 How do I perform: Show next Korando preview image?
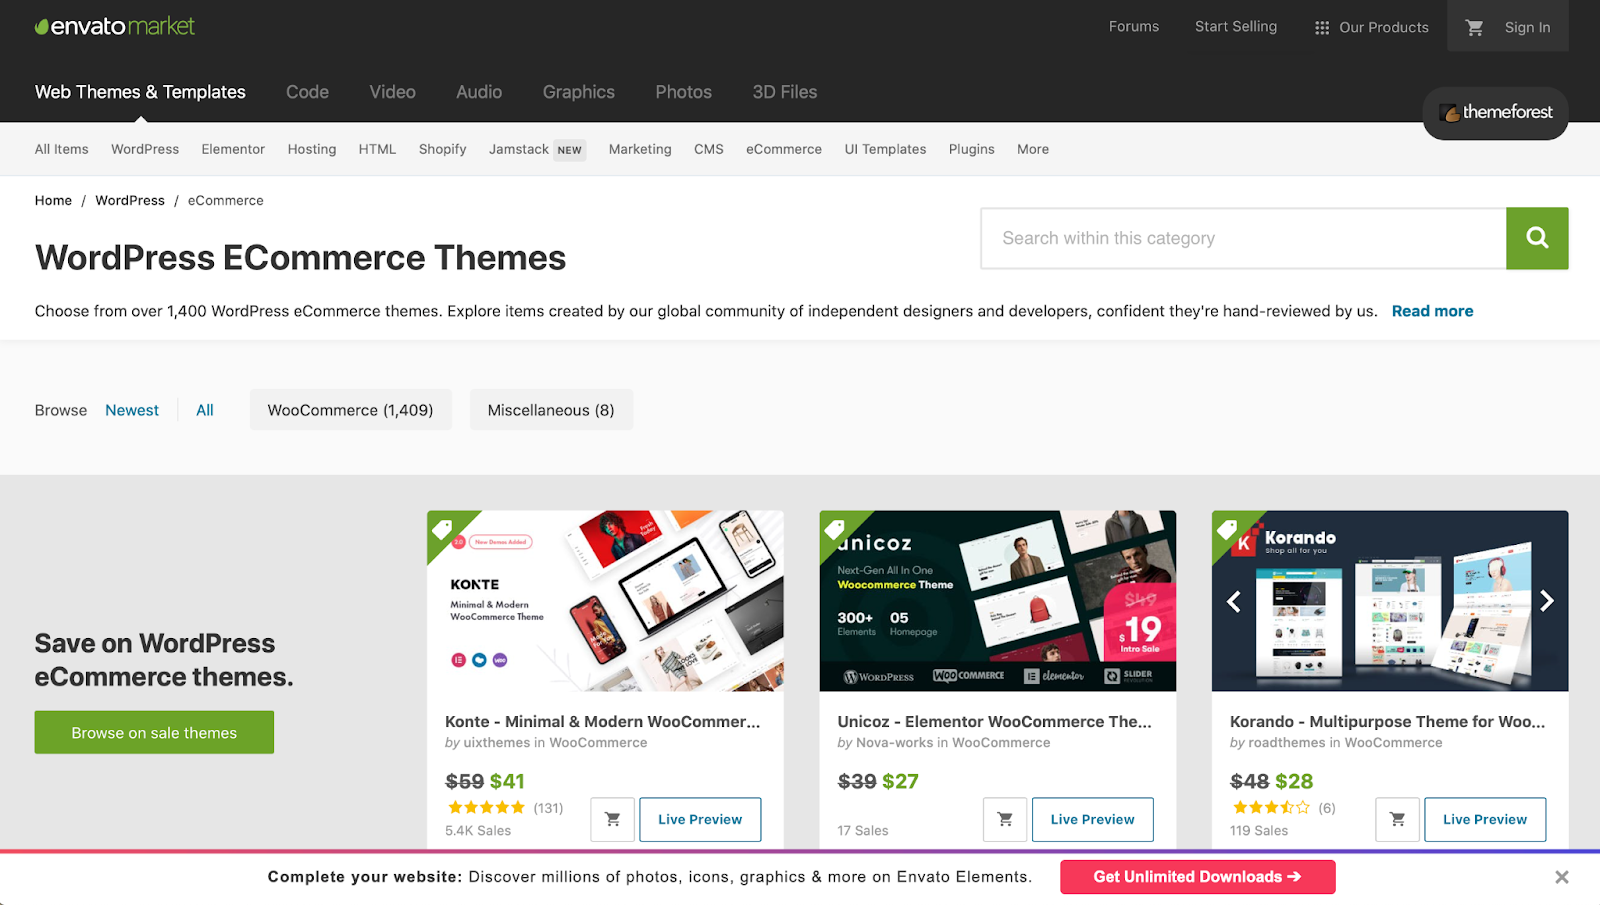click(x=1547, y=601)
